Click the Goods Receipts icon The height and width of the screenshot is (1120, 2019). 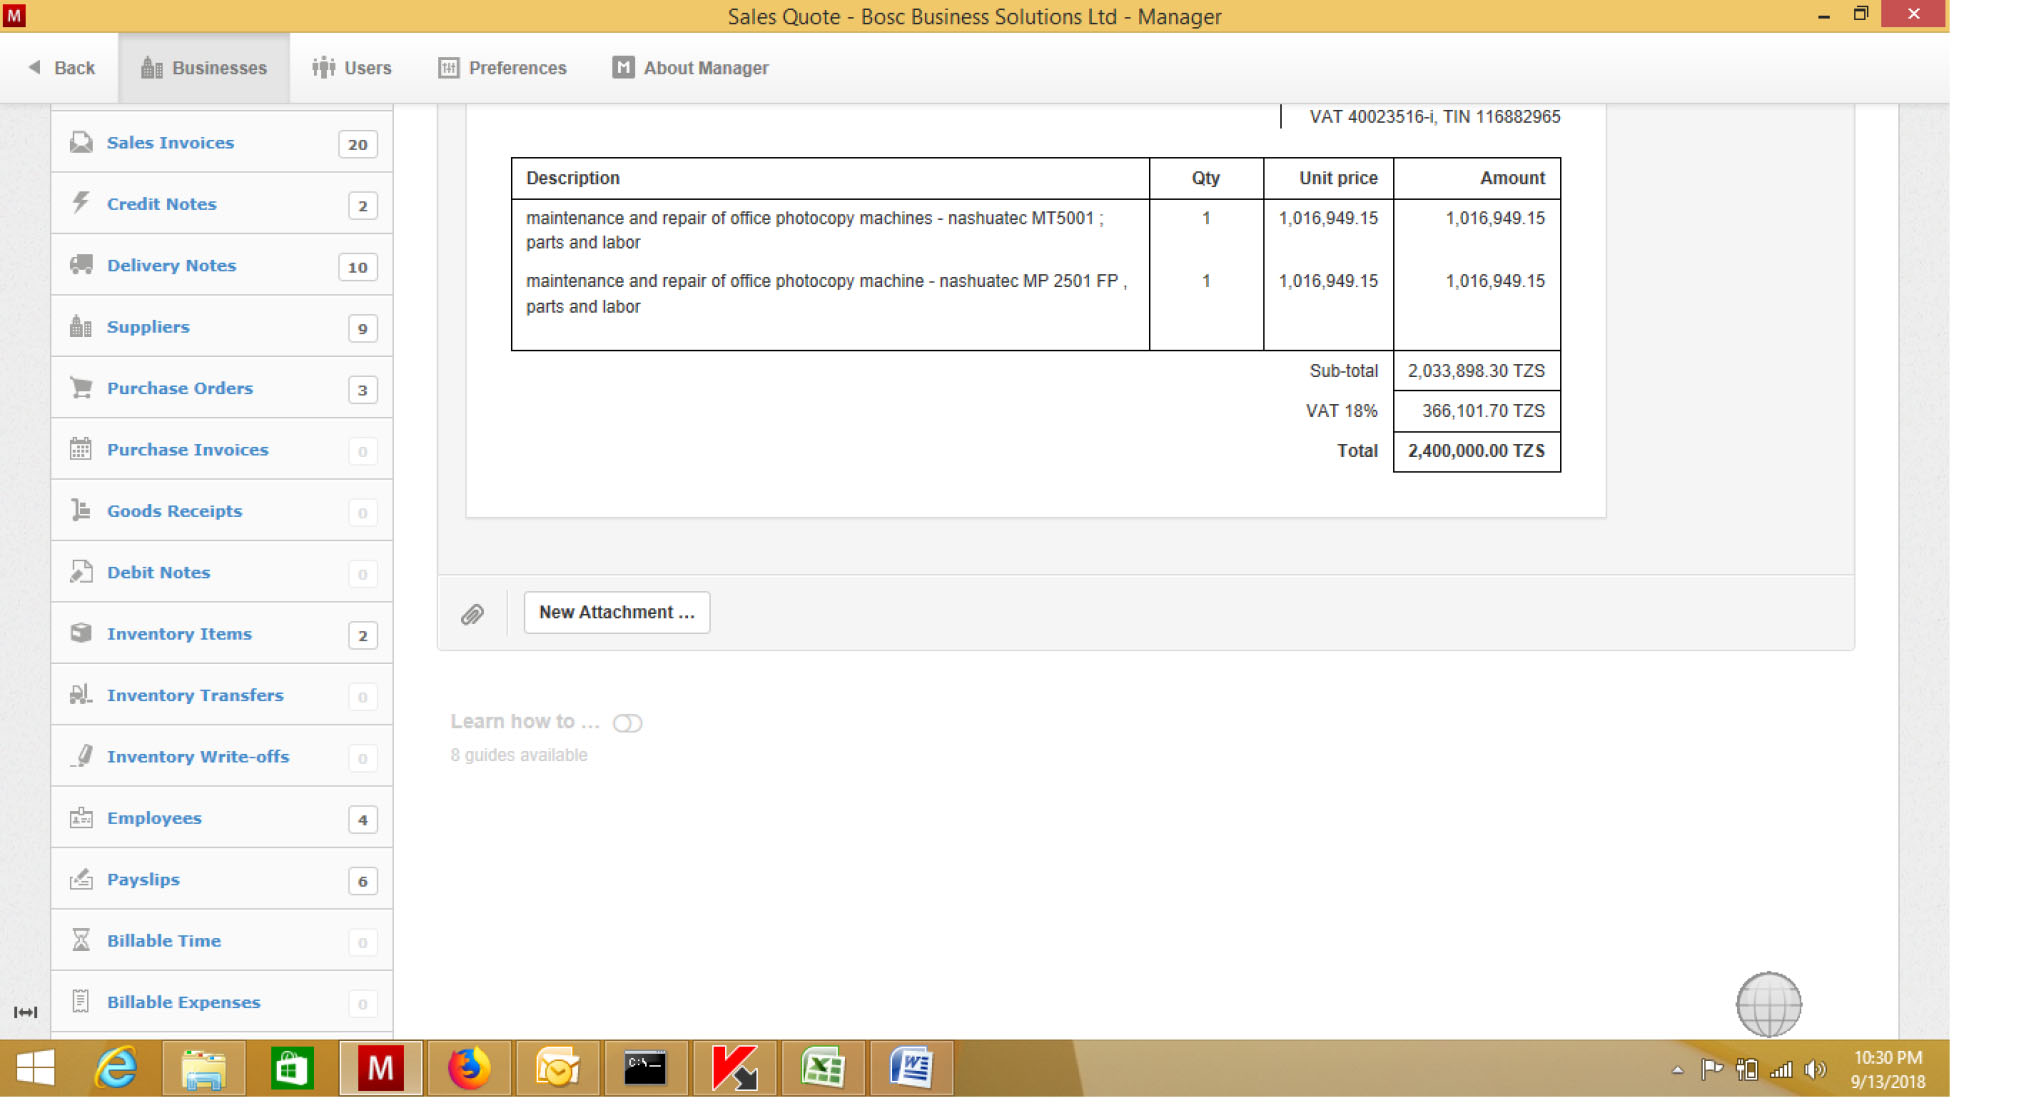pos(81,510)
